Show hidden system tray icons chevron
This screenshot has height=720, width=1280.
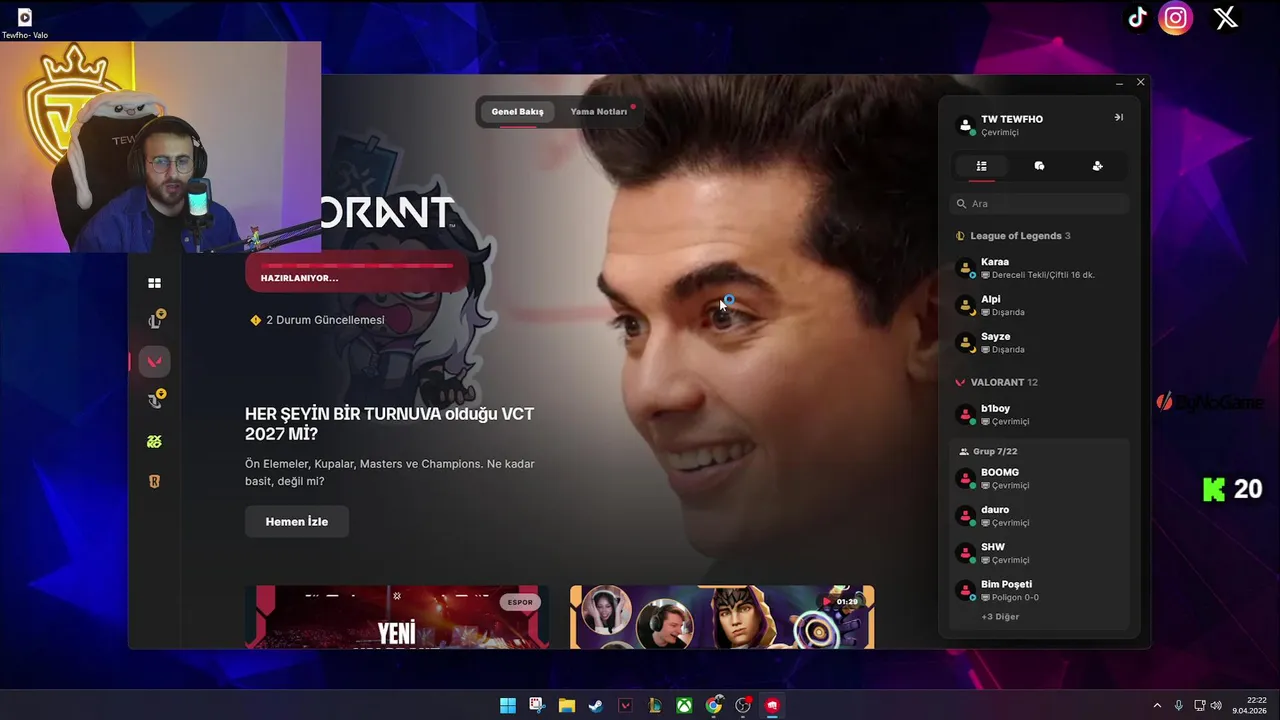[1157, 705]
